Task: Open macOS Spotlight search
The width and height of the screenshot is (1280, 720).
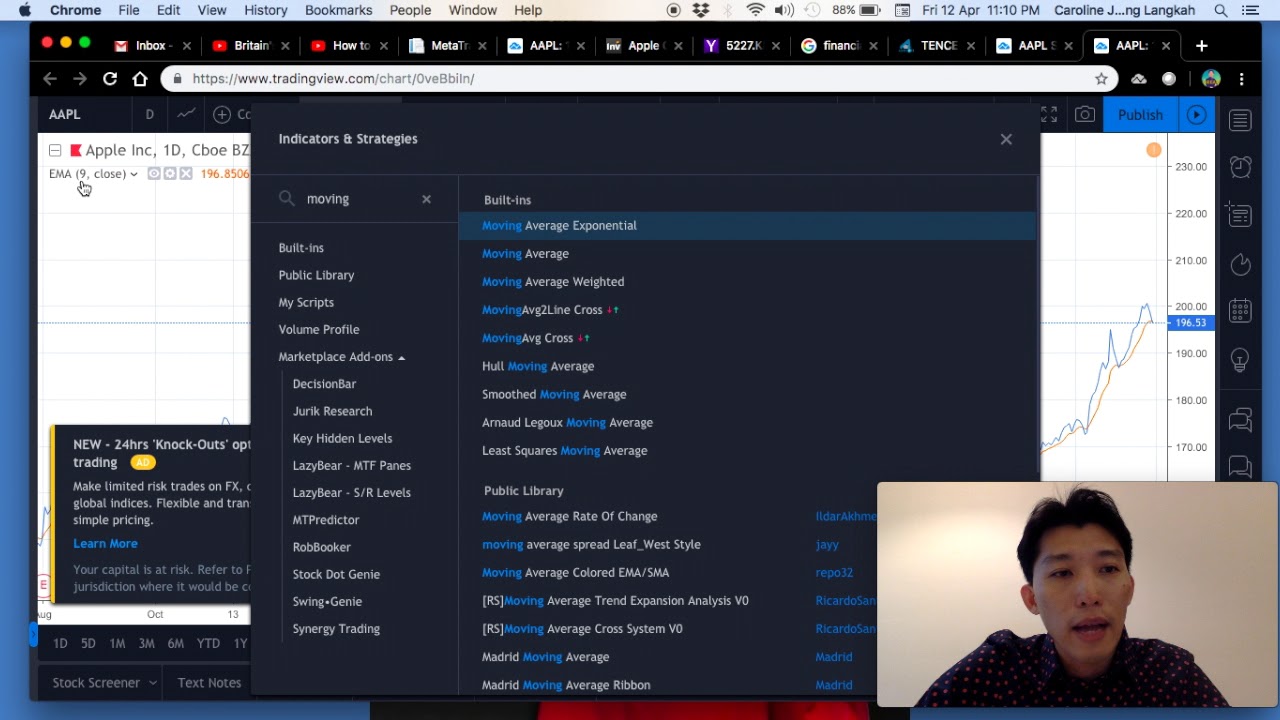Action: pyautogui.click(x=1221, y=10)
